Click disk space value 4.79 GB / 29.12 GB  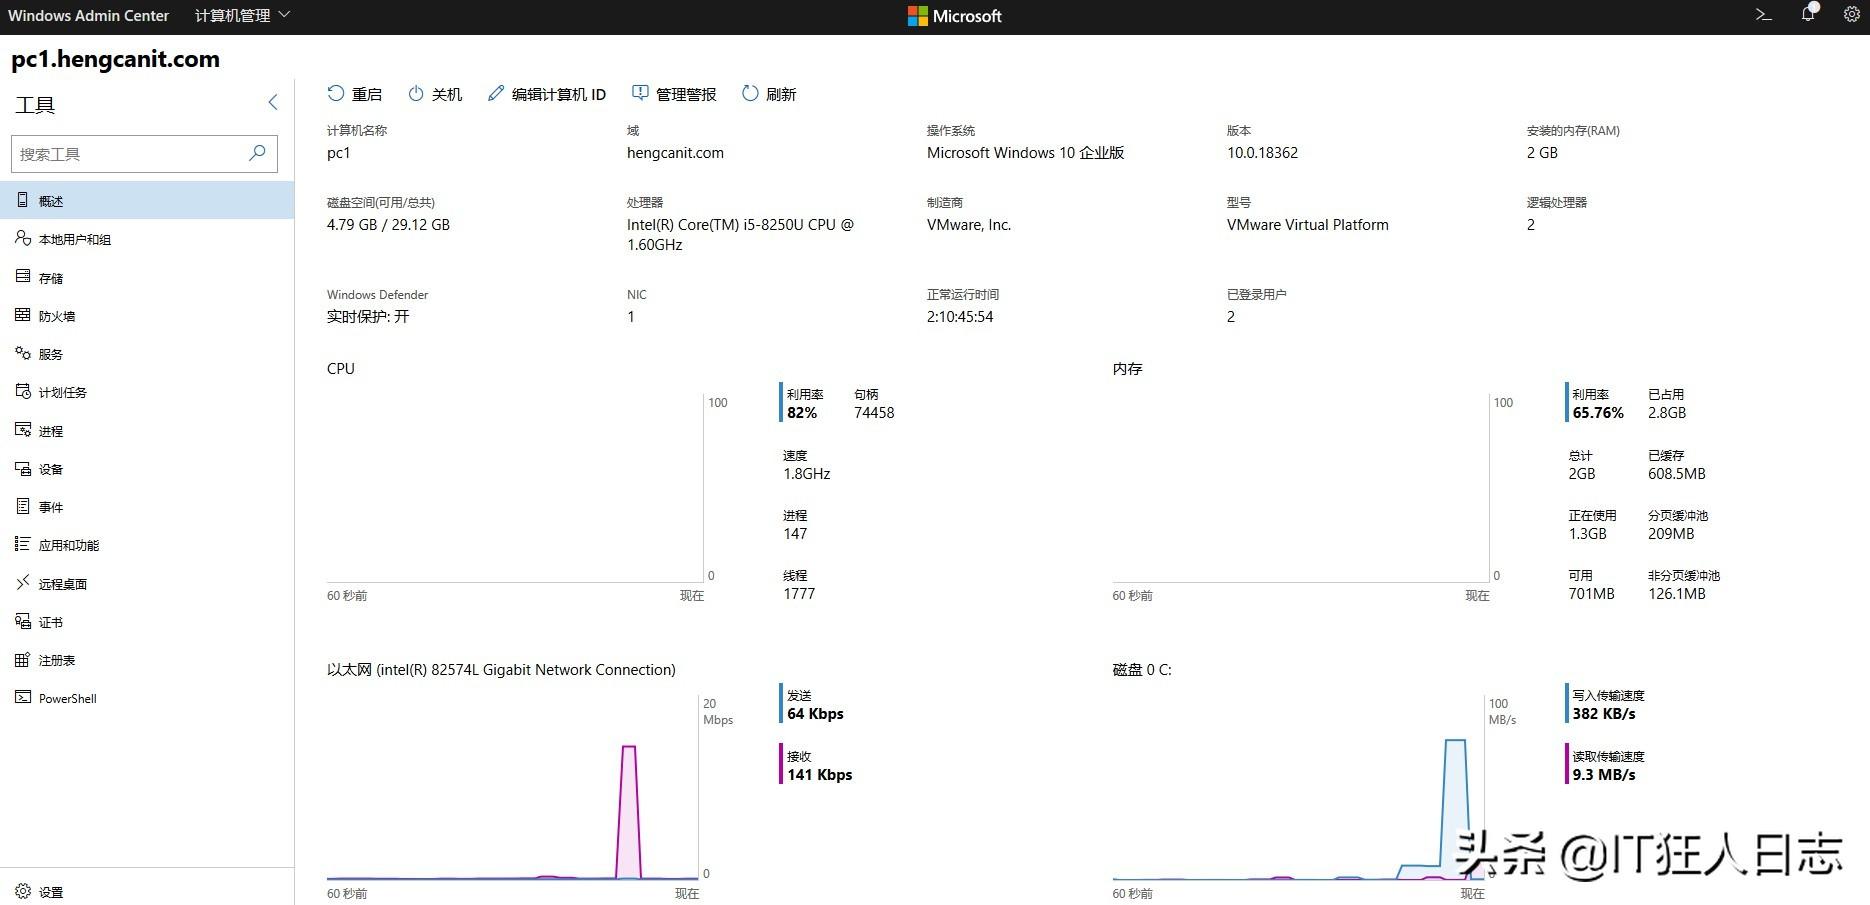[x=388, y=225]
